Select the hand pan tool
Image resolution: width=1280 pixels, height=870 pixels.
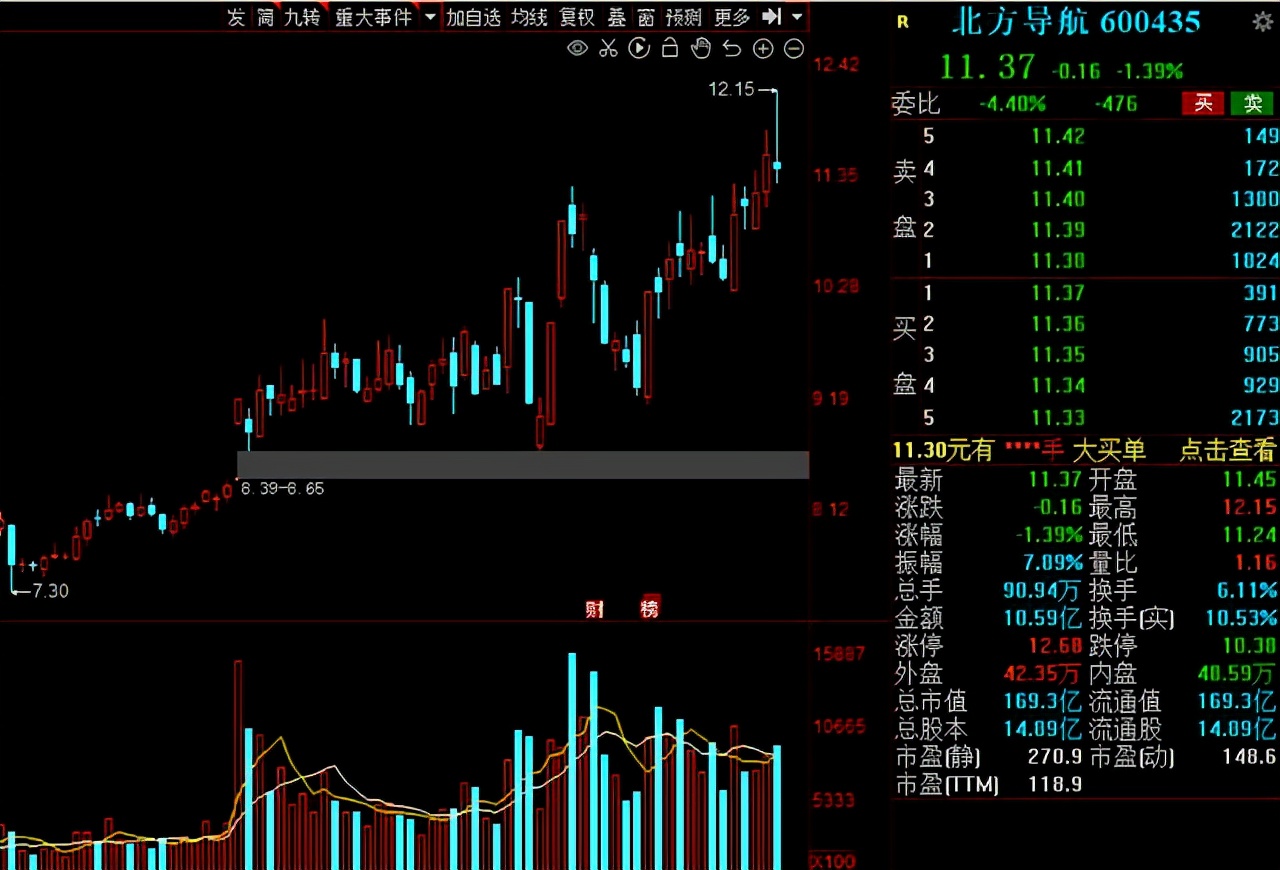(701, 48)
